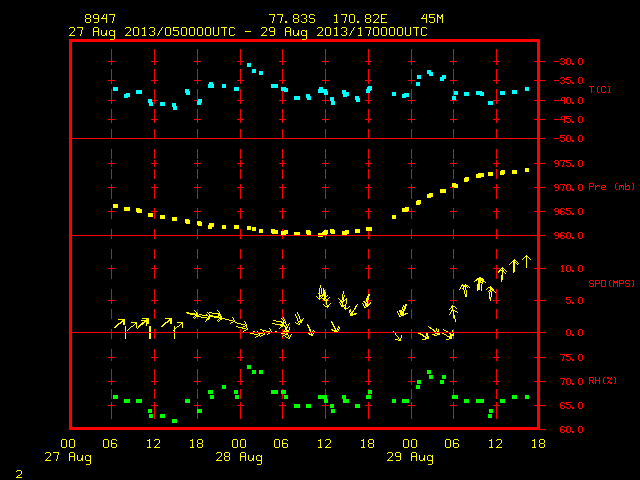Screen dimensions: 640x480
Task: Click the -50.0 temperature scale value
Action: (569, 139)
